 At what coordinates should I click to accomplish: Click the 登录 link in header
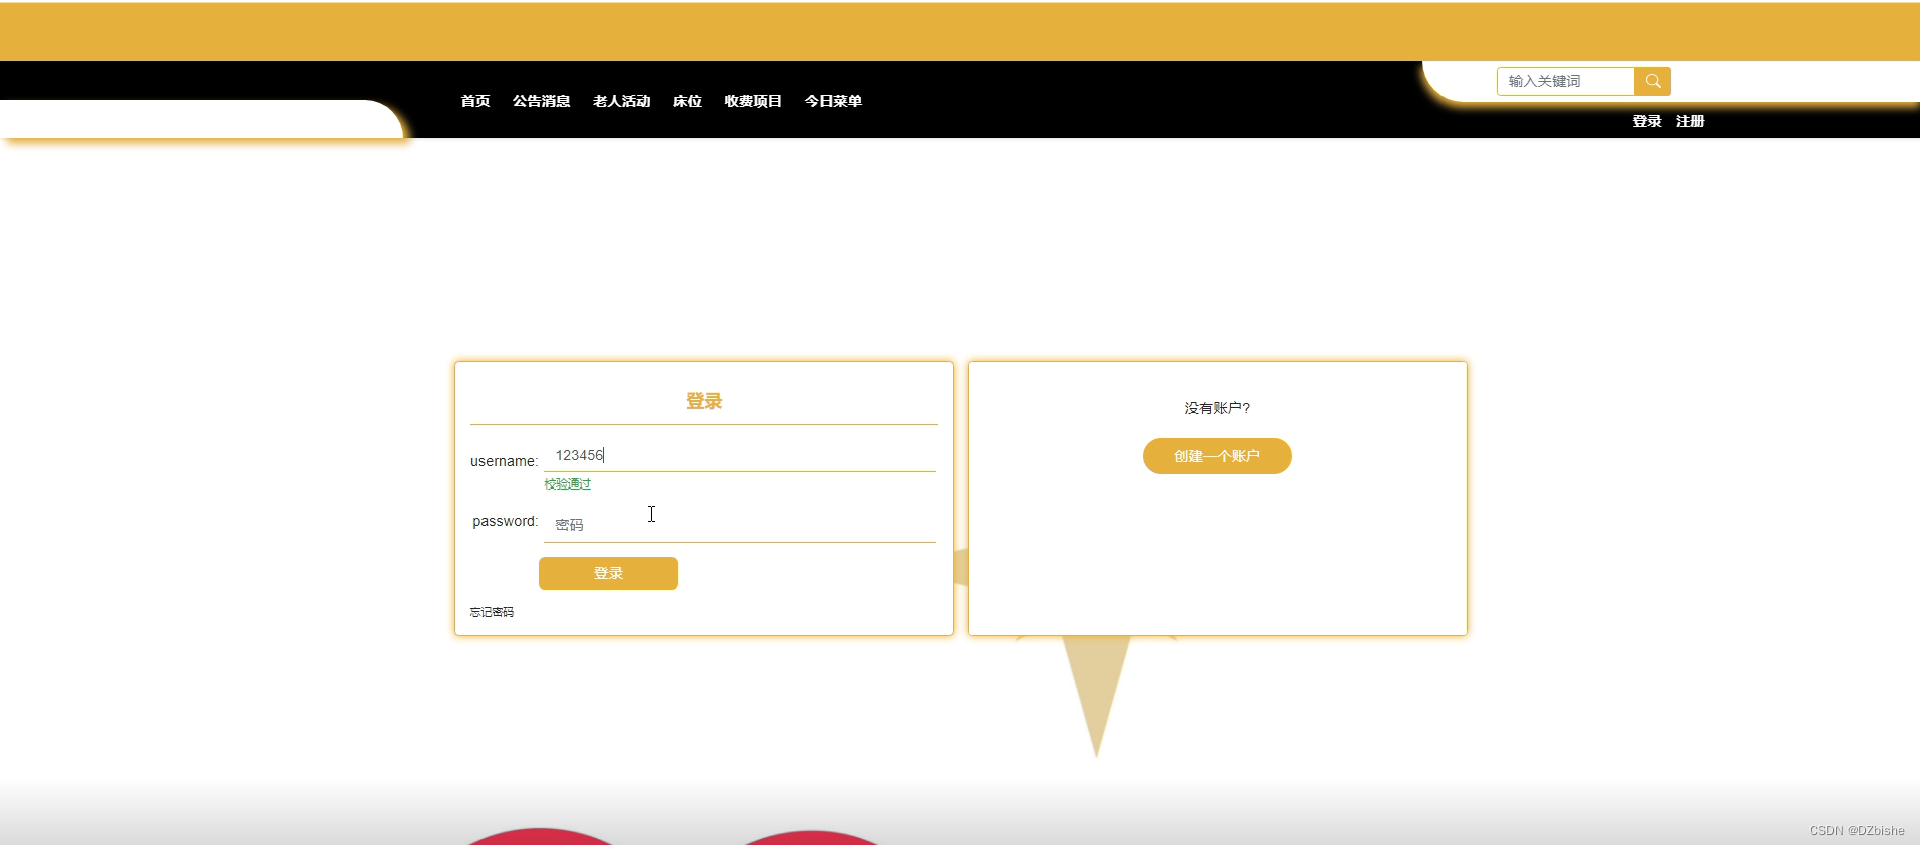(x=1647, y=121)
